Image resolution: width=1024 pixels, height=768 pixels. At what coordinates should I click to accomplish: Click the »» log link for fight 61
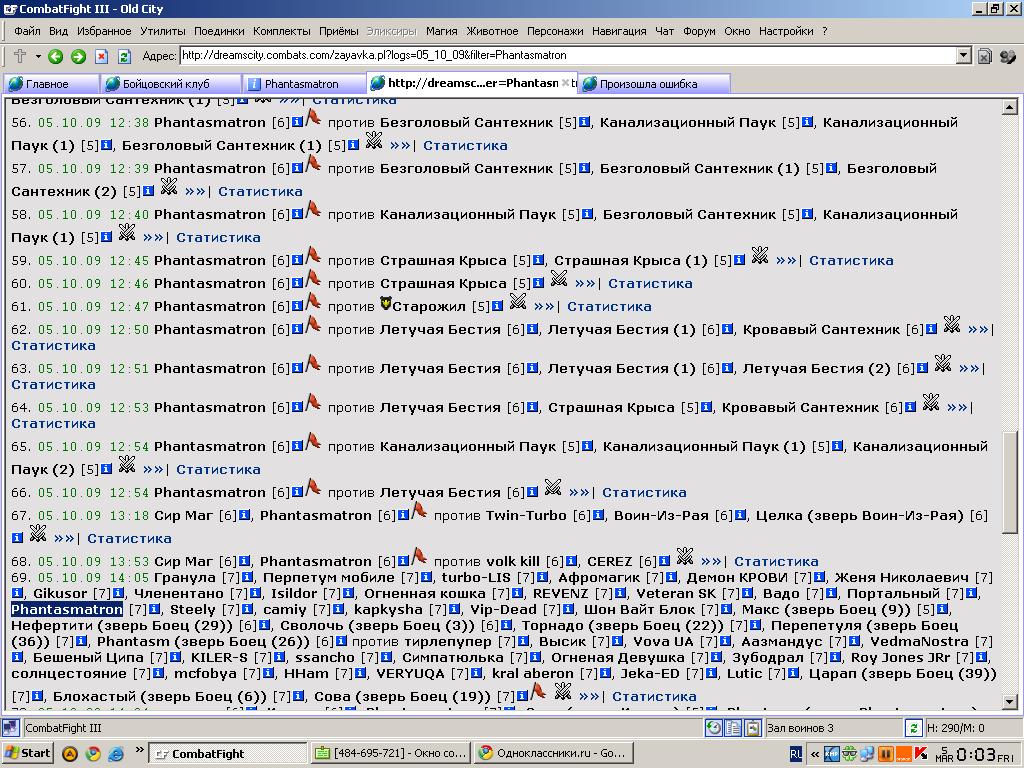point(543,306)
